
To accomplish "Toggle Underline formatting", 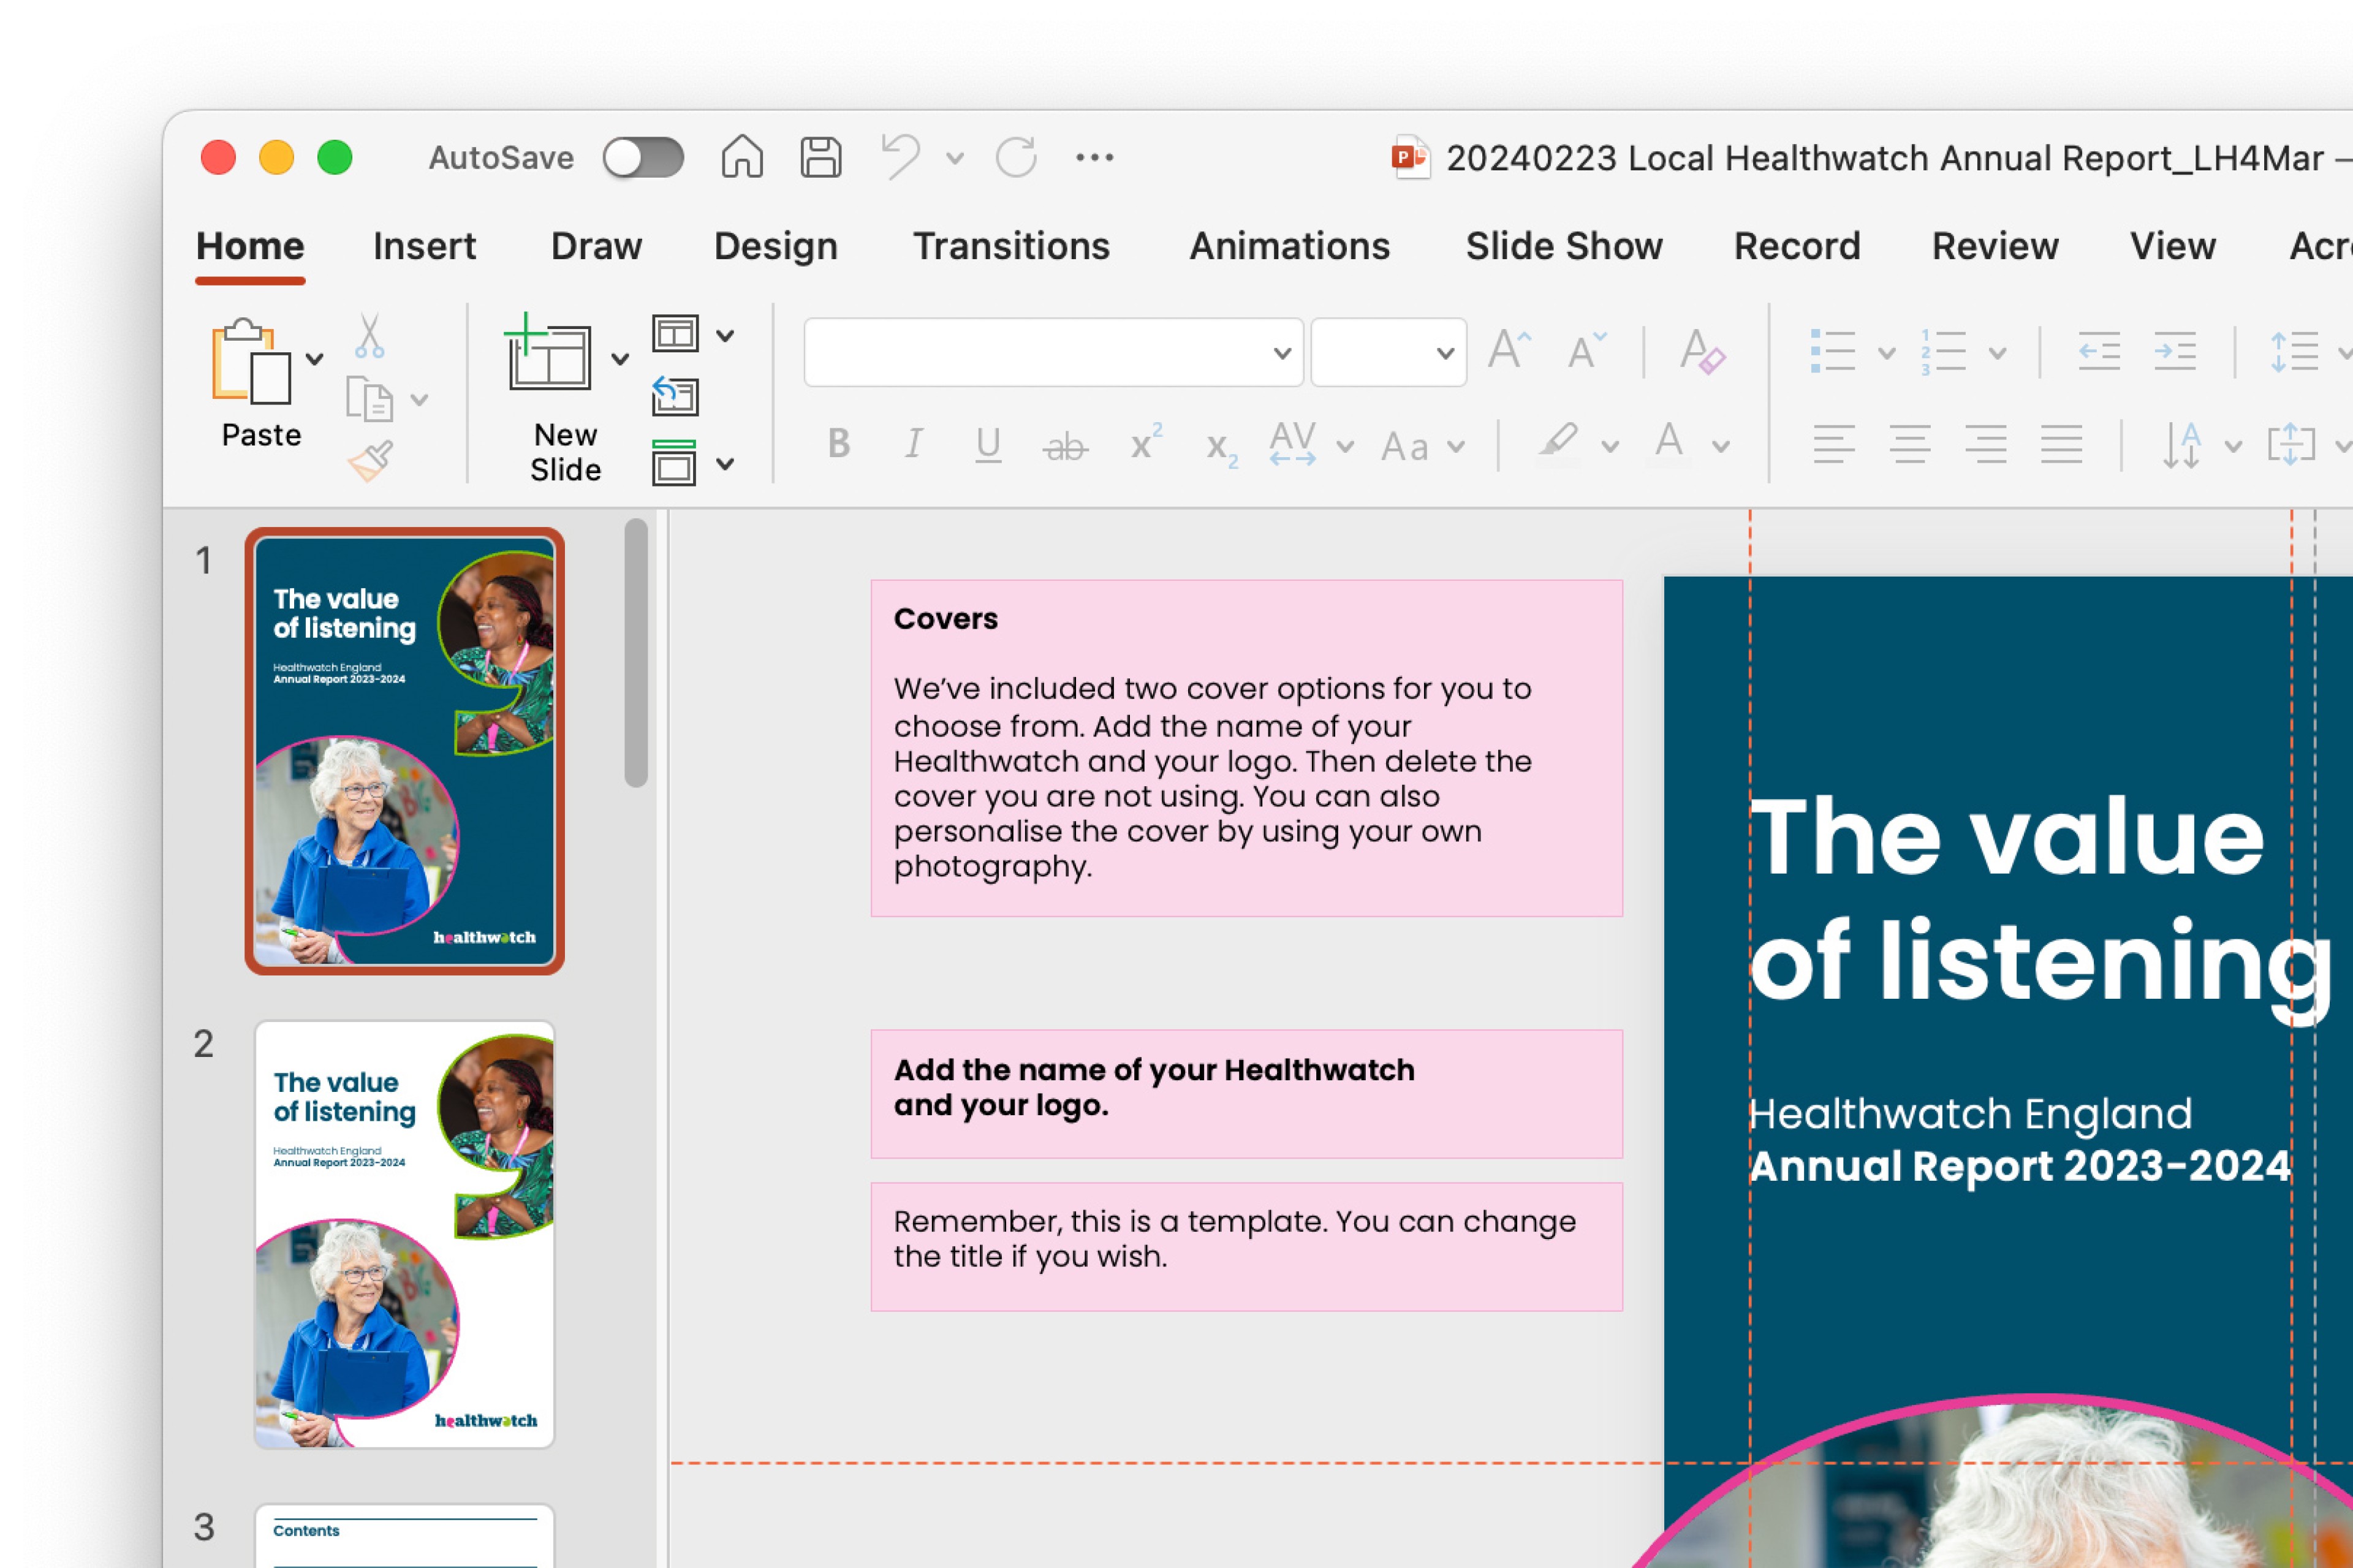I will coord(988,444).
